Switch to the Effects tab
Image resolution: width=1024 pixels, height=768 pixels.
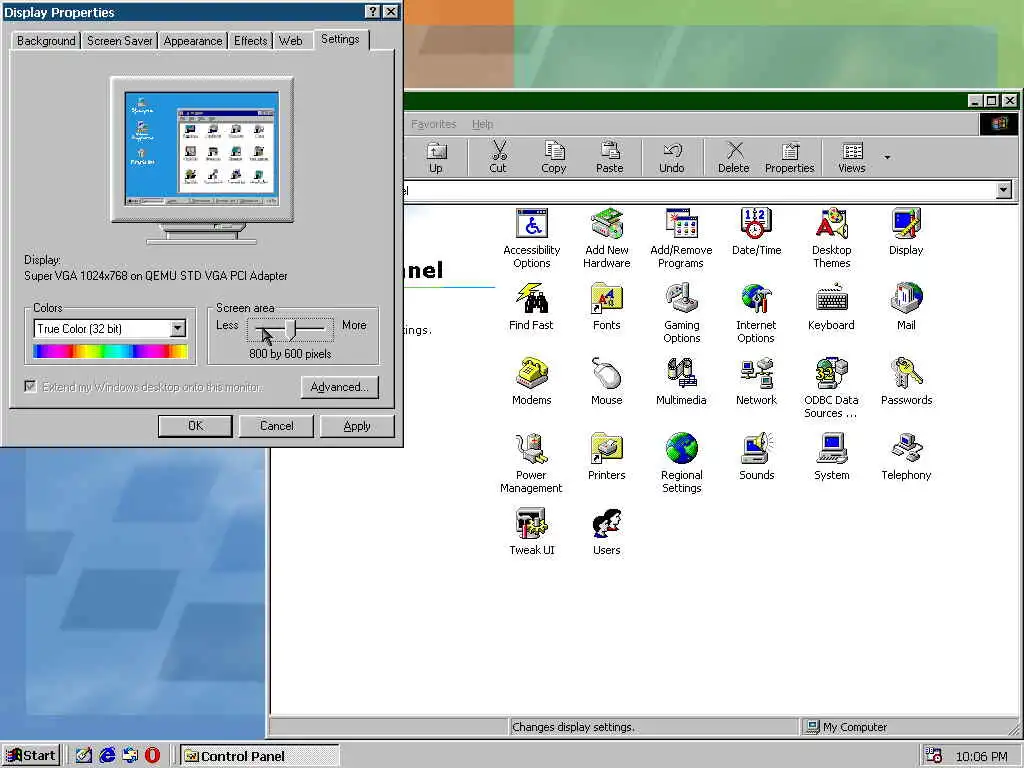[x=251, y=40]
